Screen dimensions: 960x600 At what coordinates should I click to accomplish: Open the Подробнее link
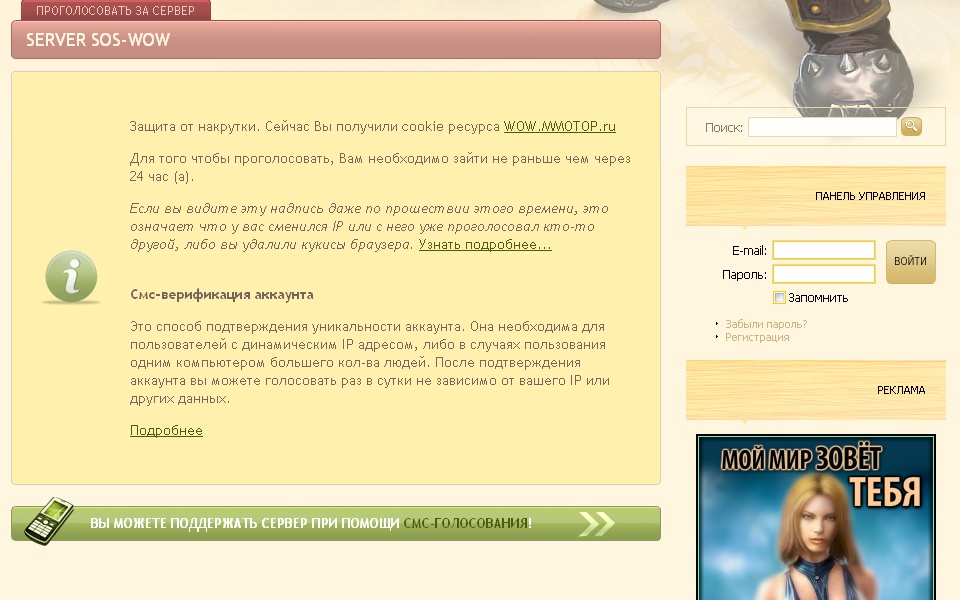[166, 430]
